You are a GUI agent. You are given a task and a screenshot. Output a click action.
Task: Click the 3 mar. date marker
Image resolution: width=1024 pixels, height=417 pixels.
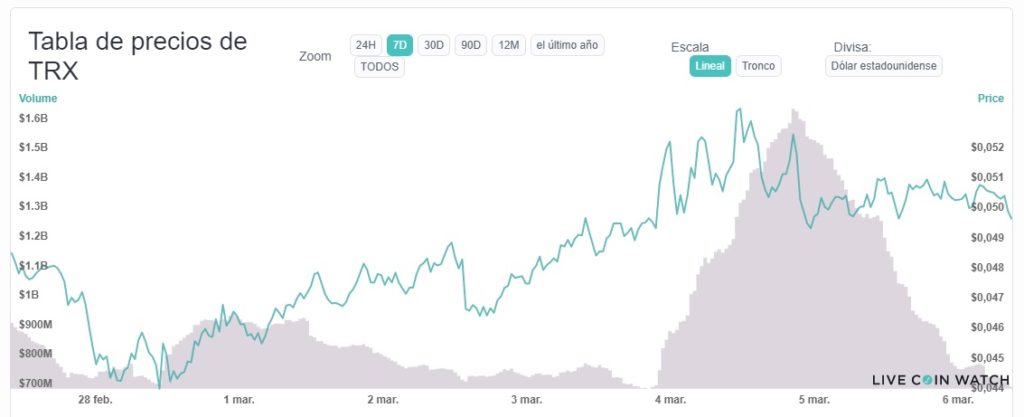point(526,400)
